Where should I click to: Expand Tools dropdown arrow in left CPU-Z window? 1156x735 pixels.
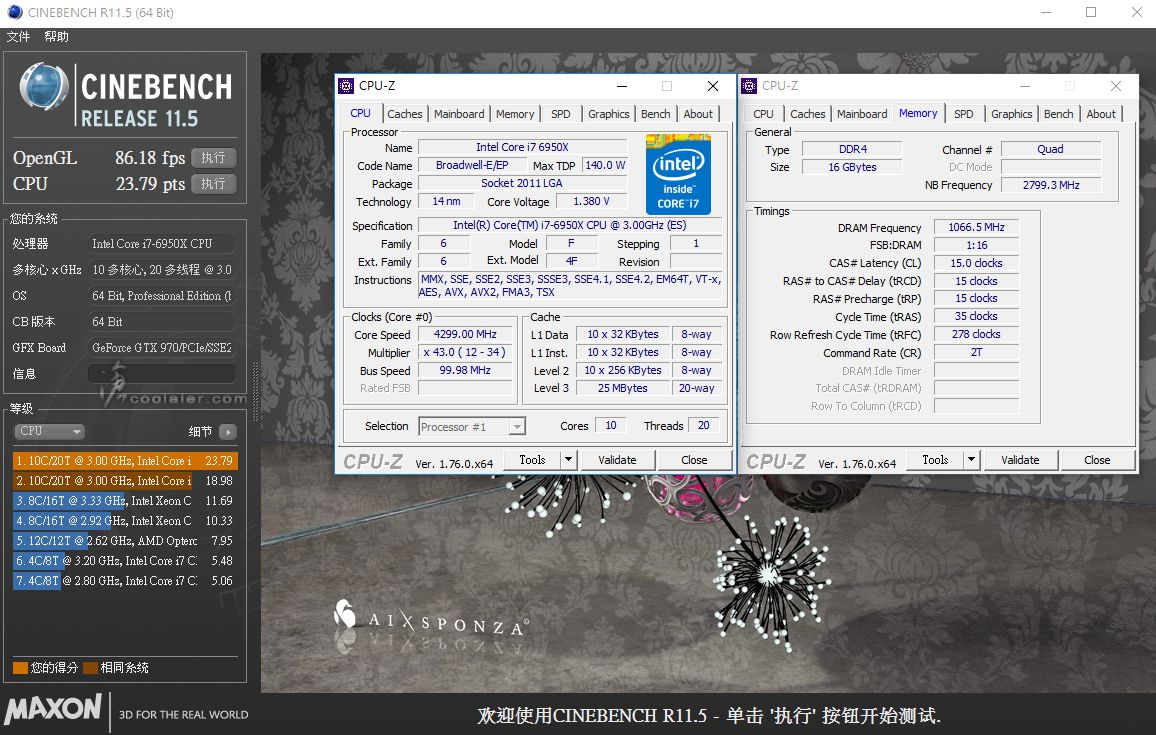(568, 460)
